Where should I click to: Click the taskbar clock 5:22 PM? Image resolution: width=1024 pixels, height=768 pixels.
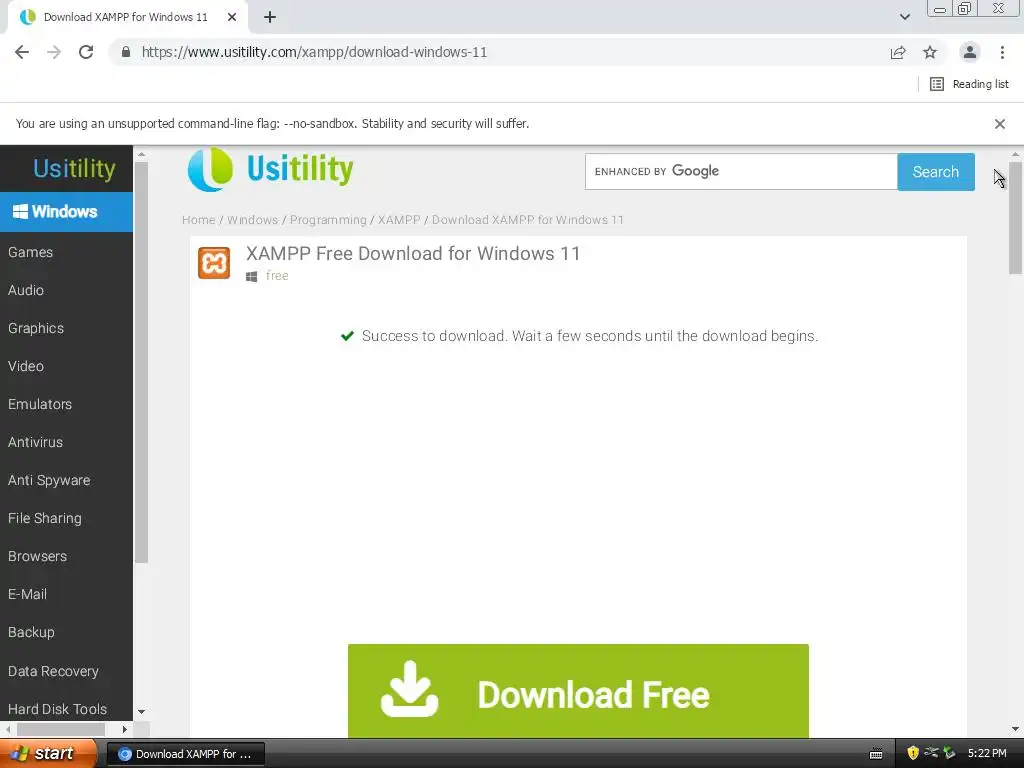pos(987,754)
